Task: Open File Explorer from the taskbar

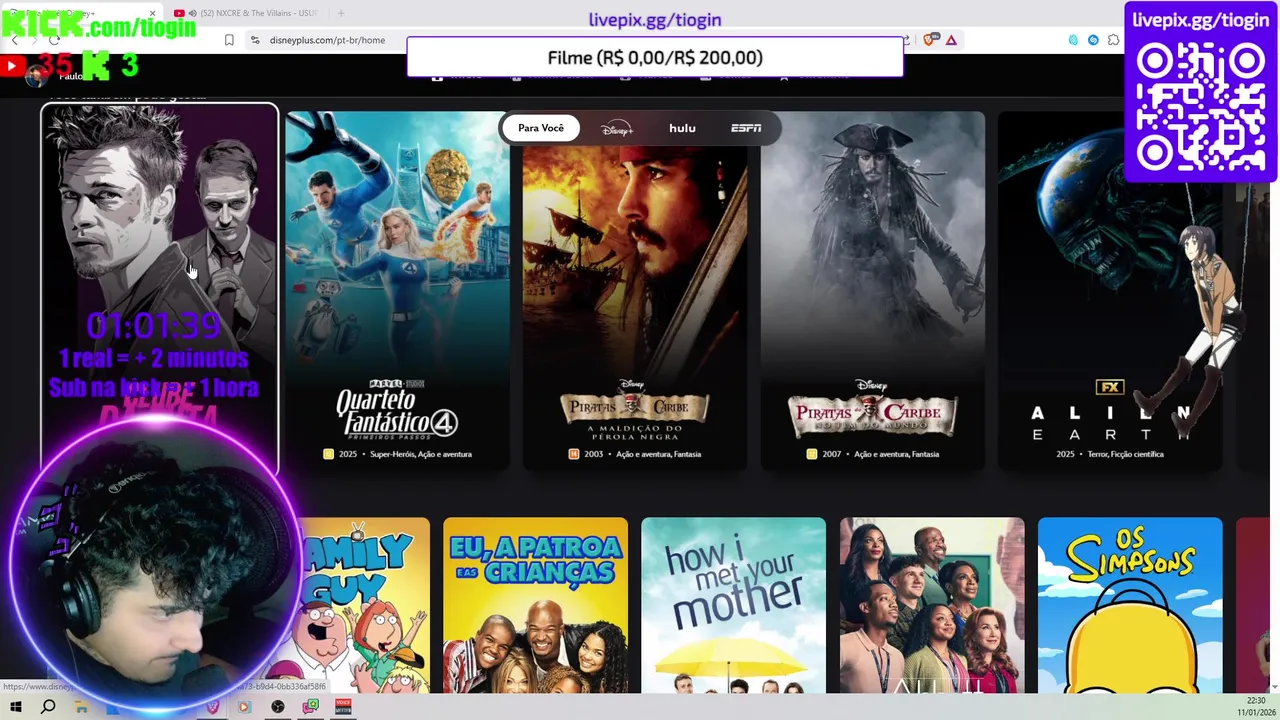Action: [x=81, y=707]
